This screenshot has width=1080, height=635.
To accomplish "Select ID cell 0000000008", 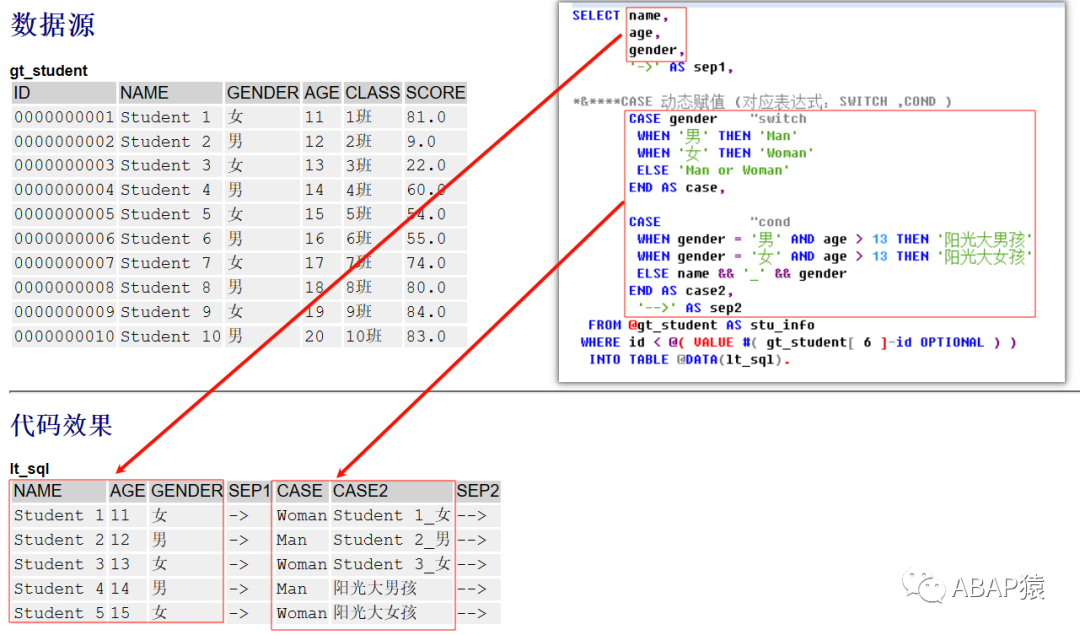I will (x=64, y=288).
